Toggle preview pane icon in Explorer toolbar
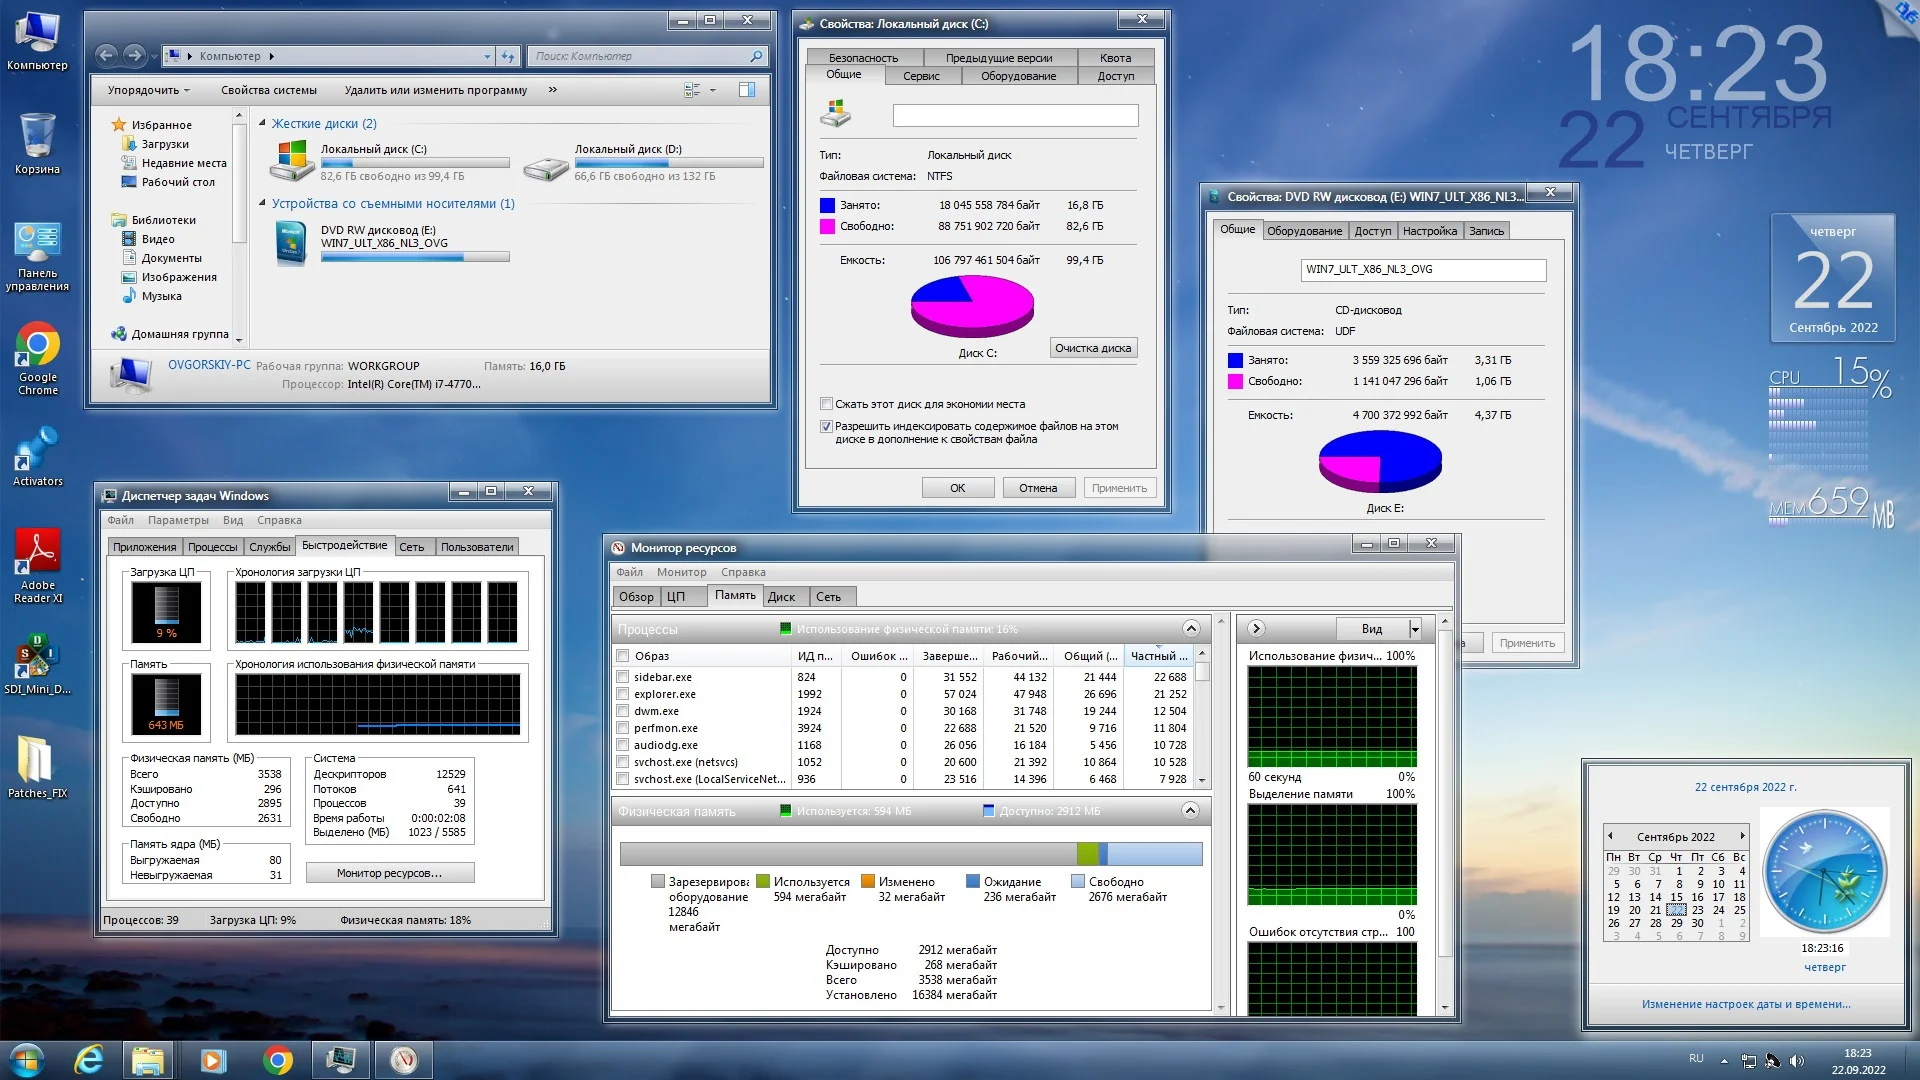Screen dimensions: 1920x1080 747,90
